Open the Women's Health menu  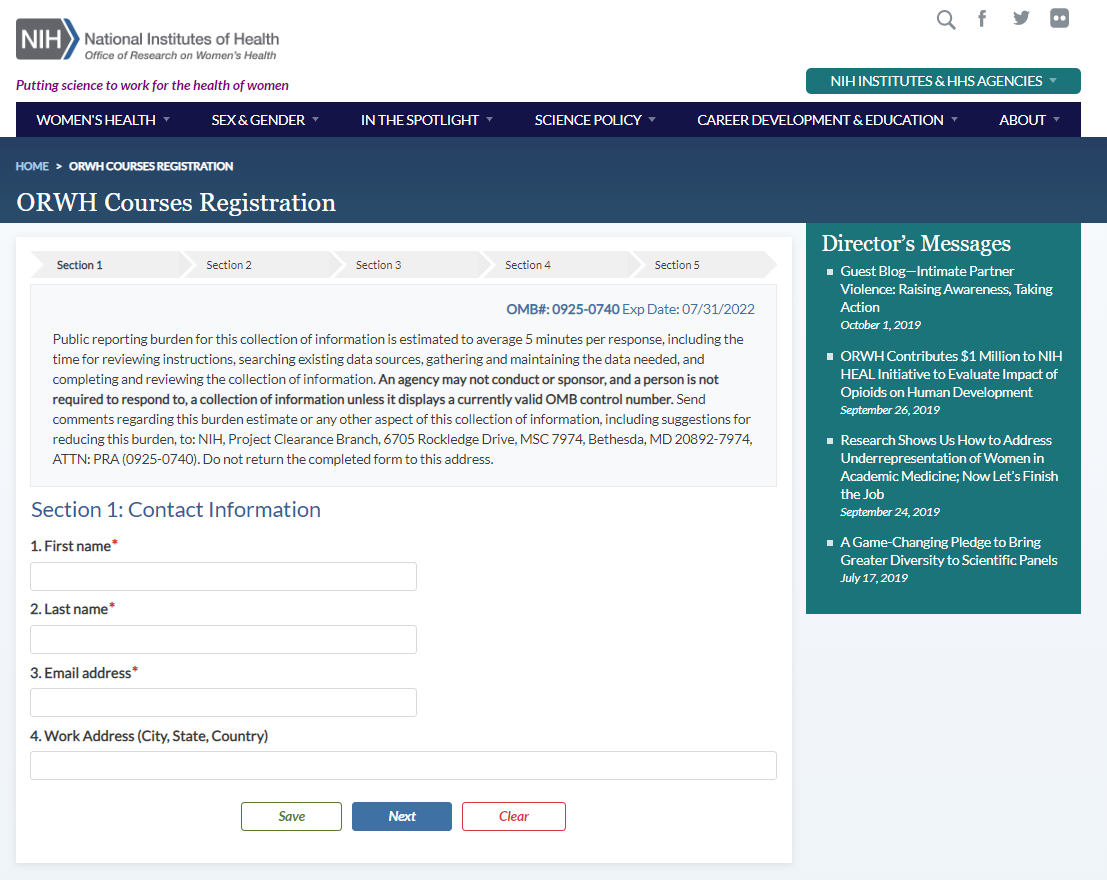coord(103,120)
